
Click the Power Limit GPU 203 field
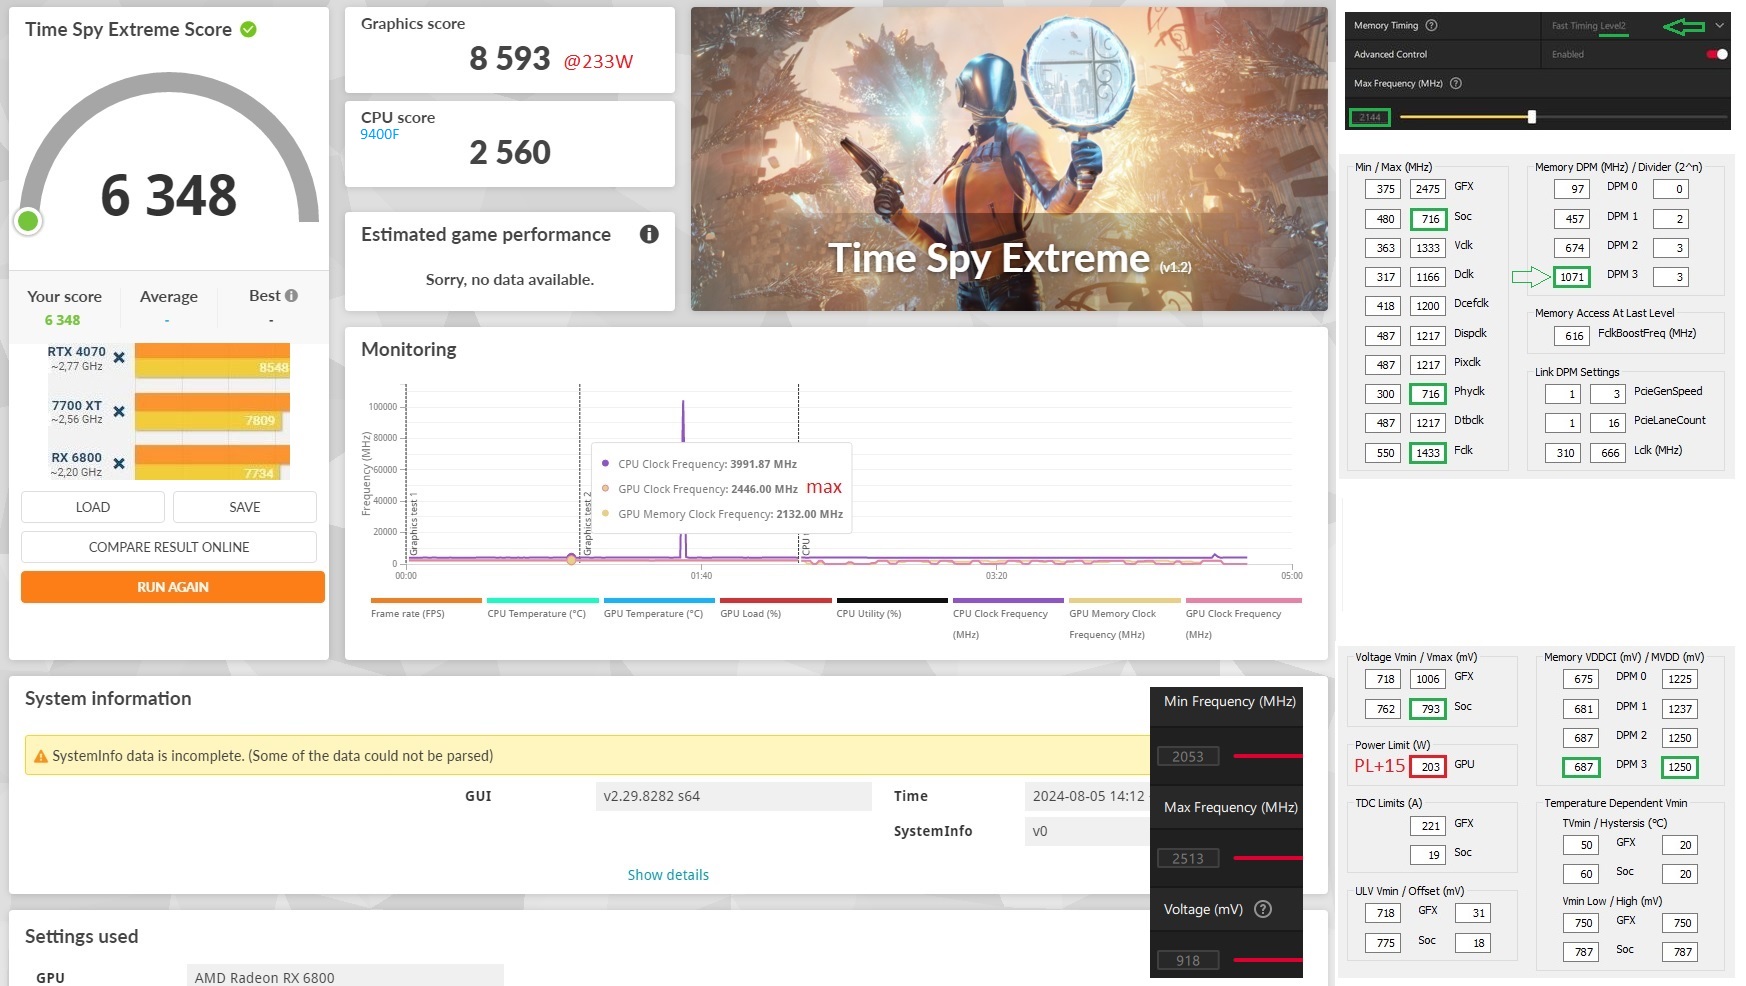pyautogui.click(x=1428, y=767)
